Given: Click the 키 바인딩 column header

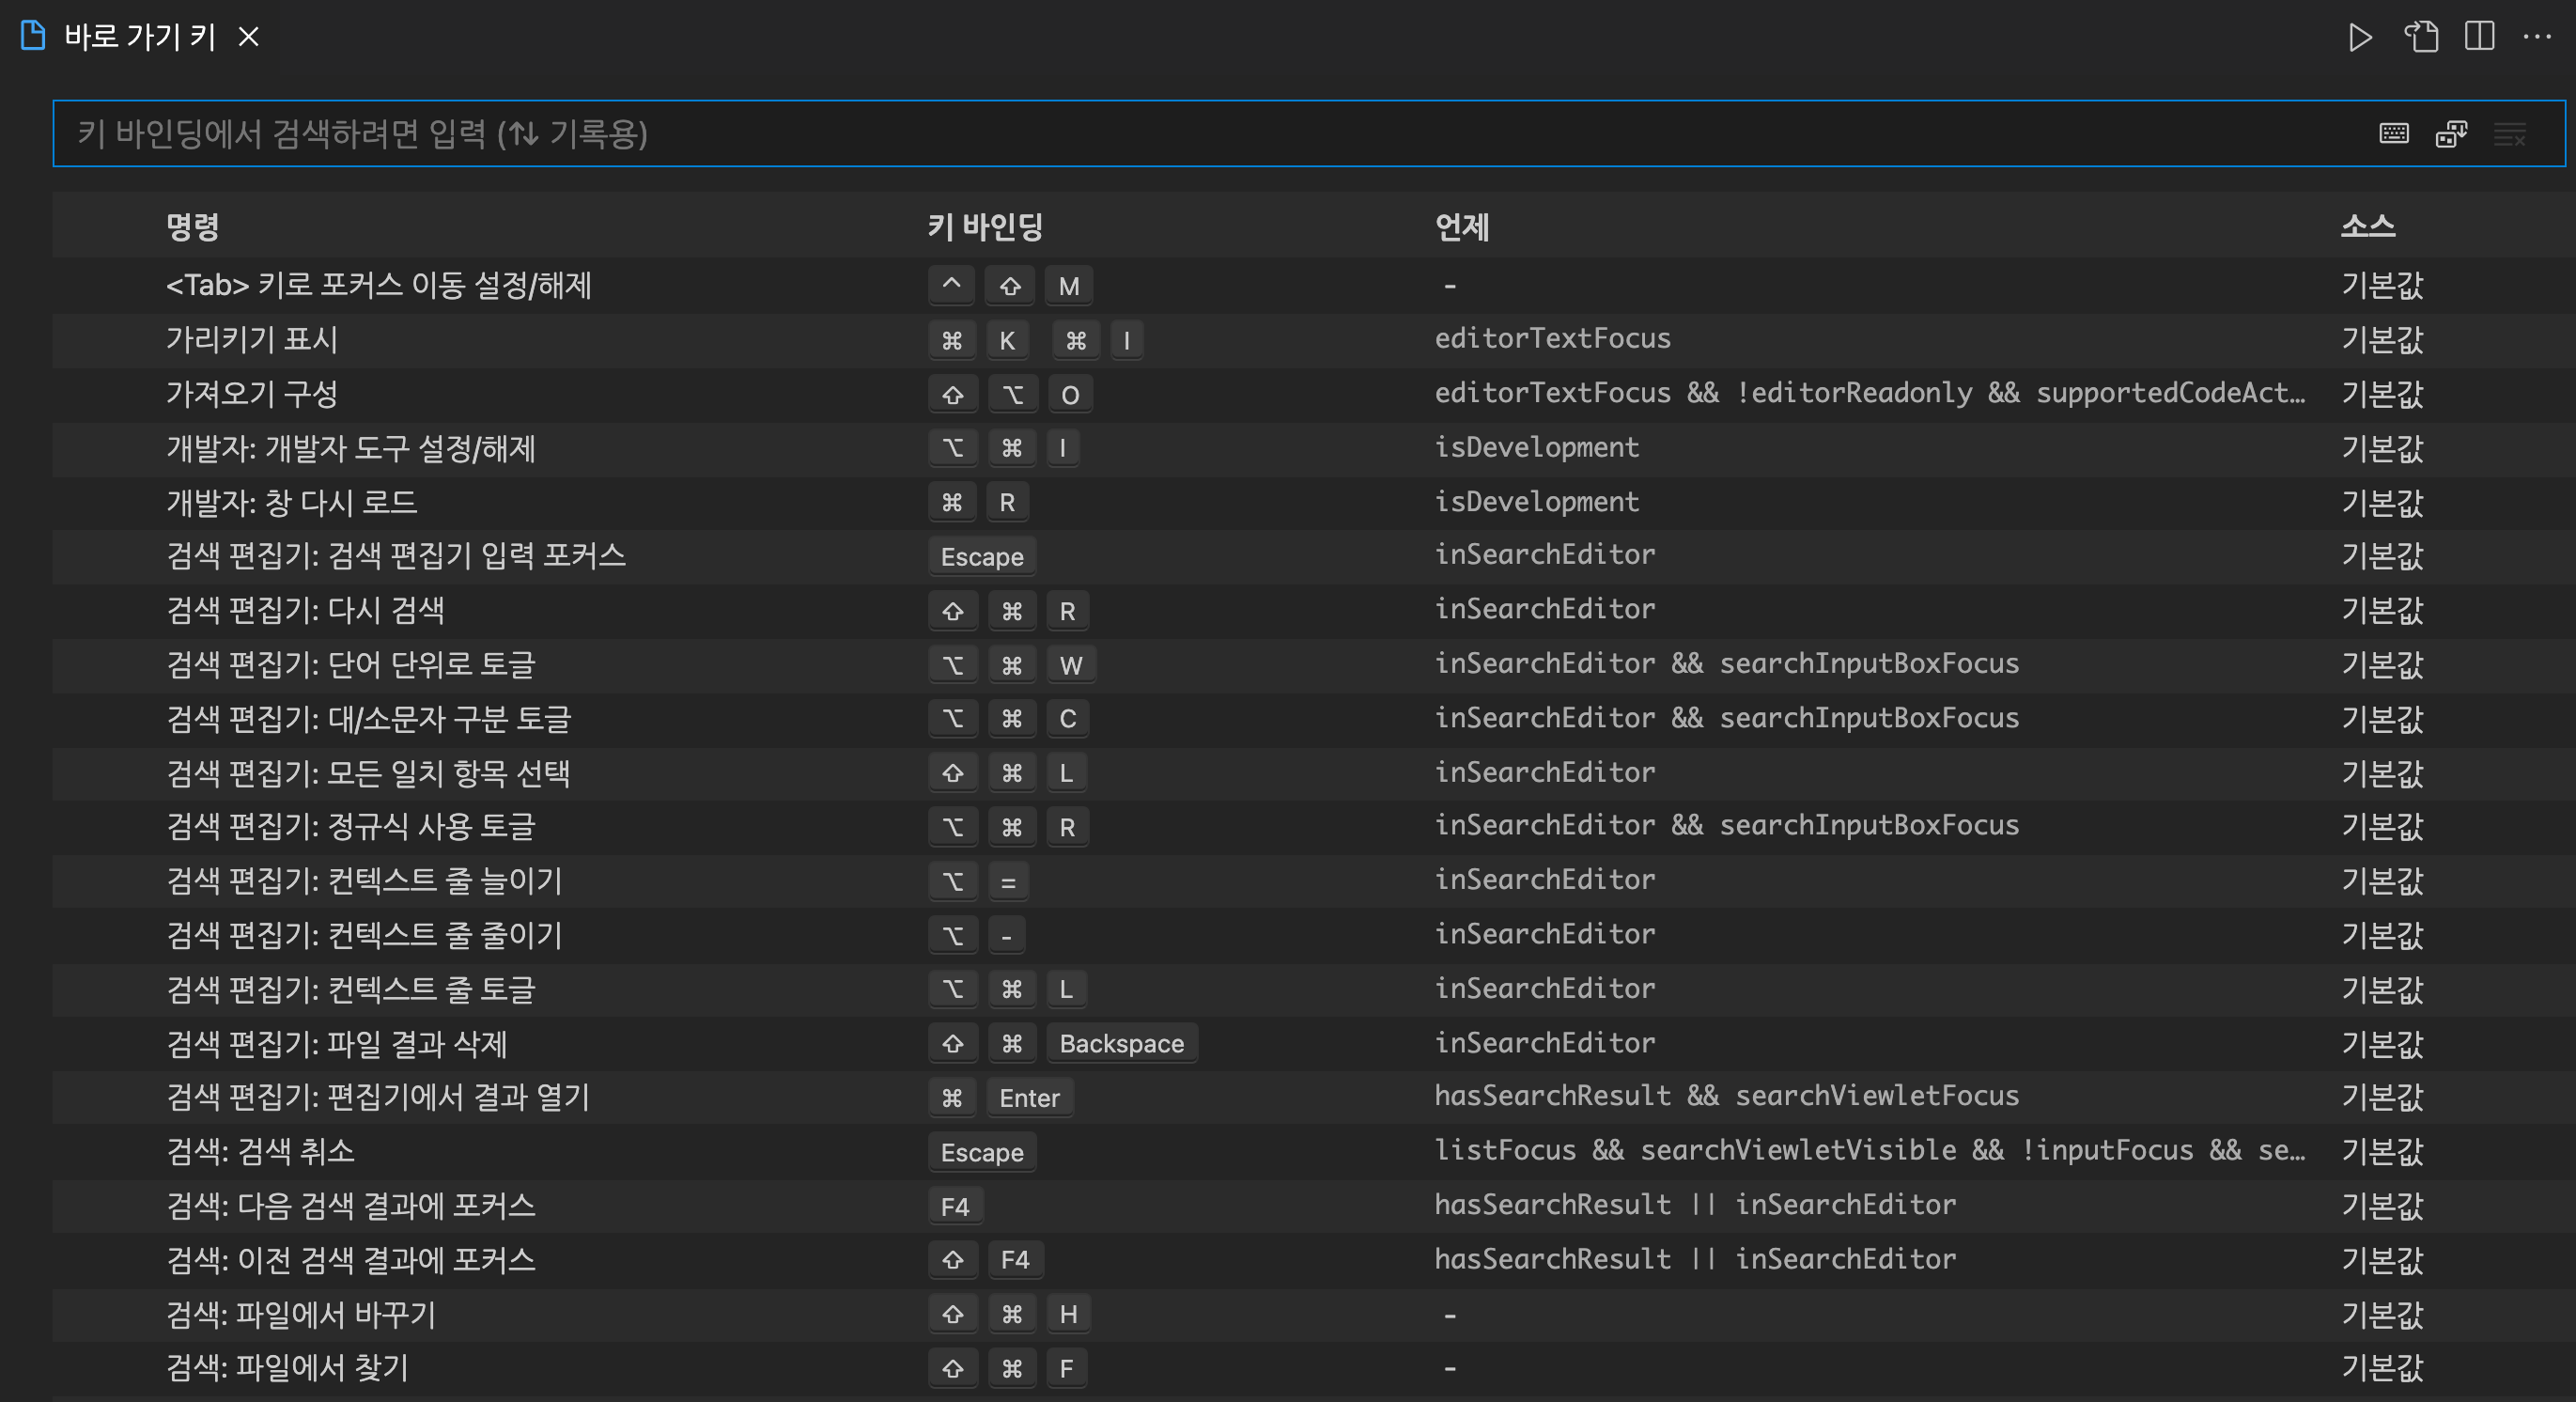Looking at the screenshot, I should pos(985,227).
